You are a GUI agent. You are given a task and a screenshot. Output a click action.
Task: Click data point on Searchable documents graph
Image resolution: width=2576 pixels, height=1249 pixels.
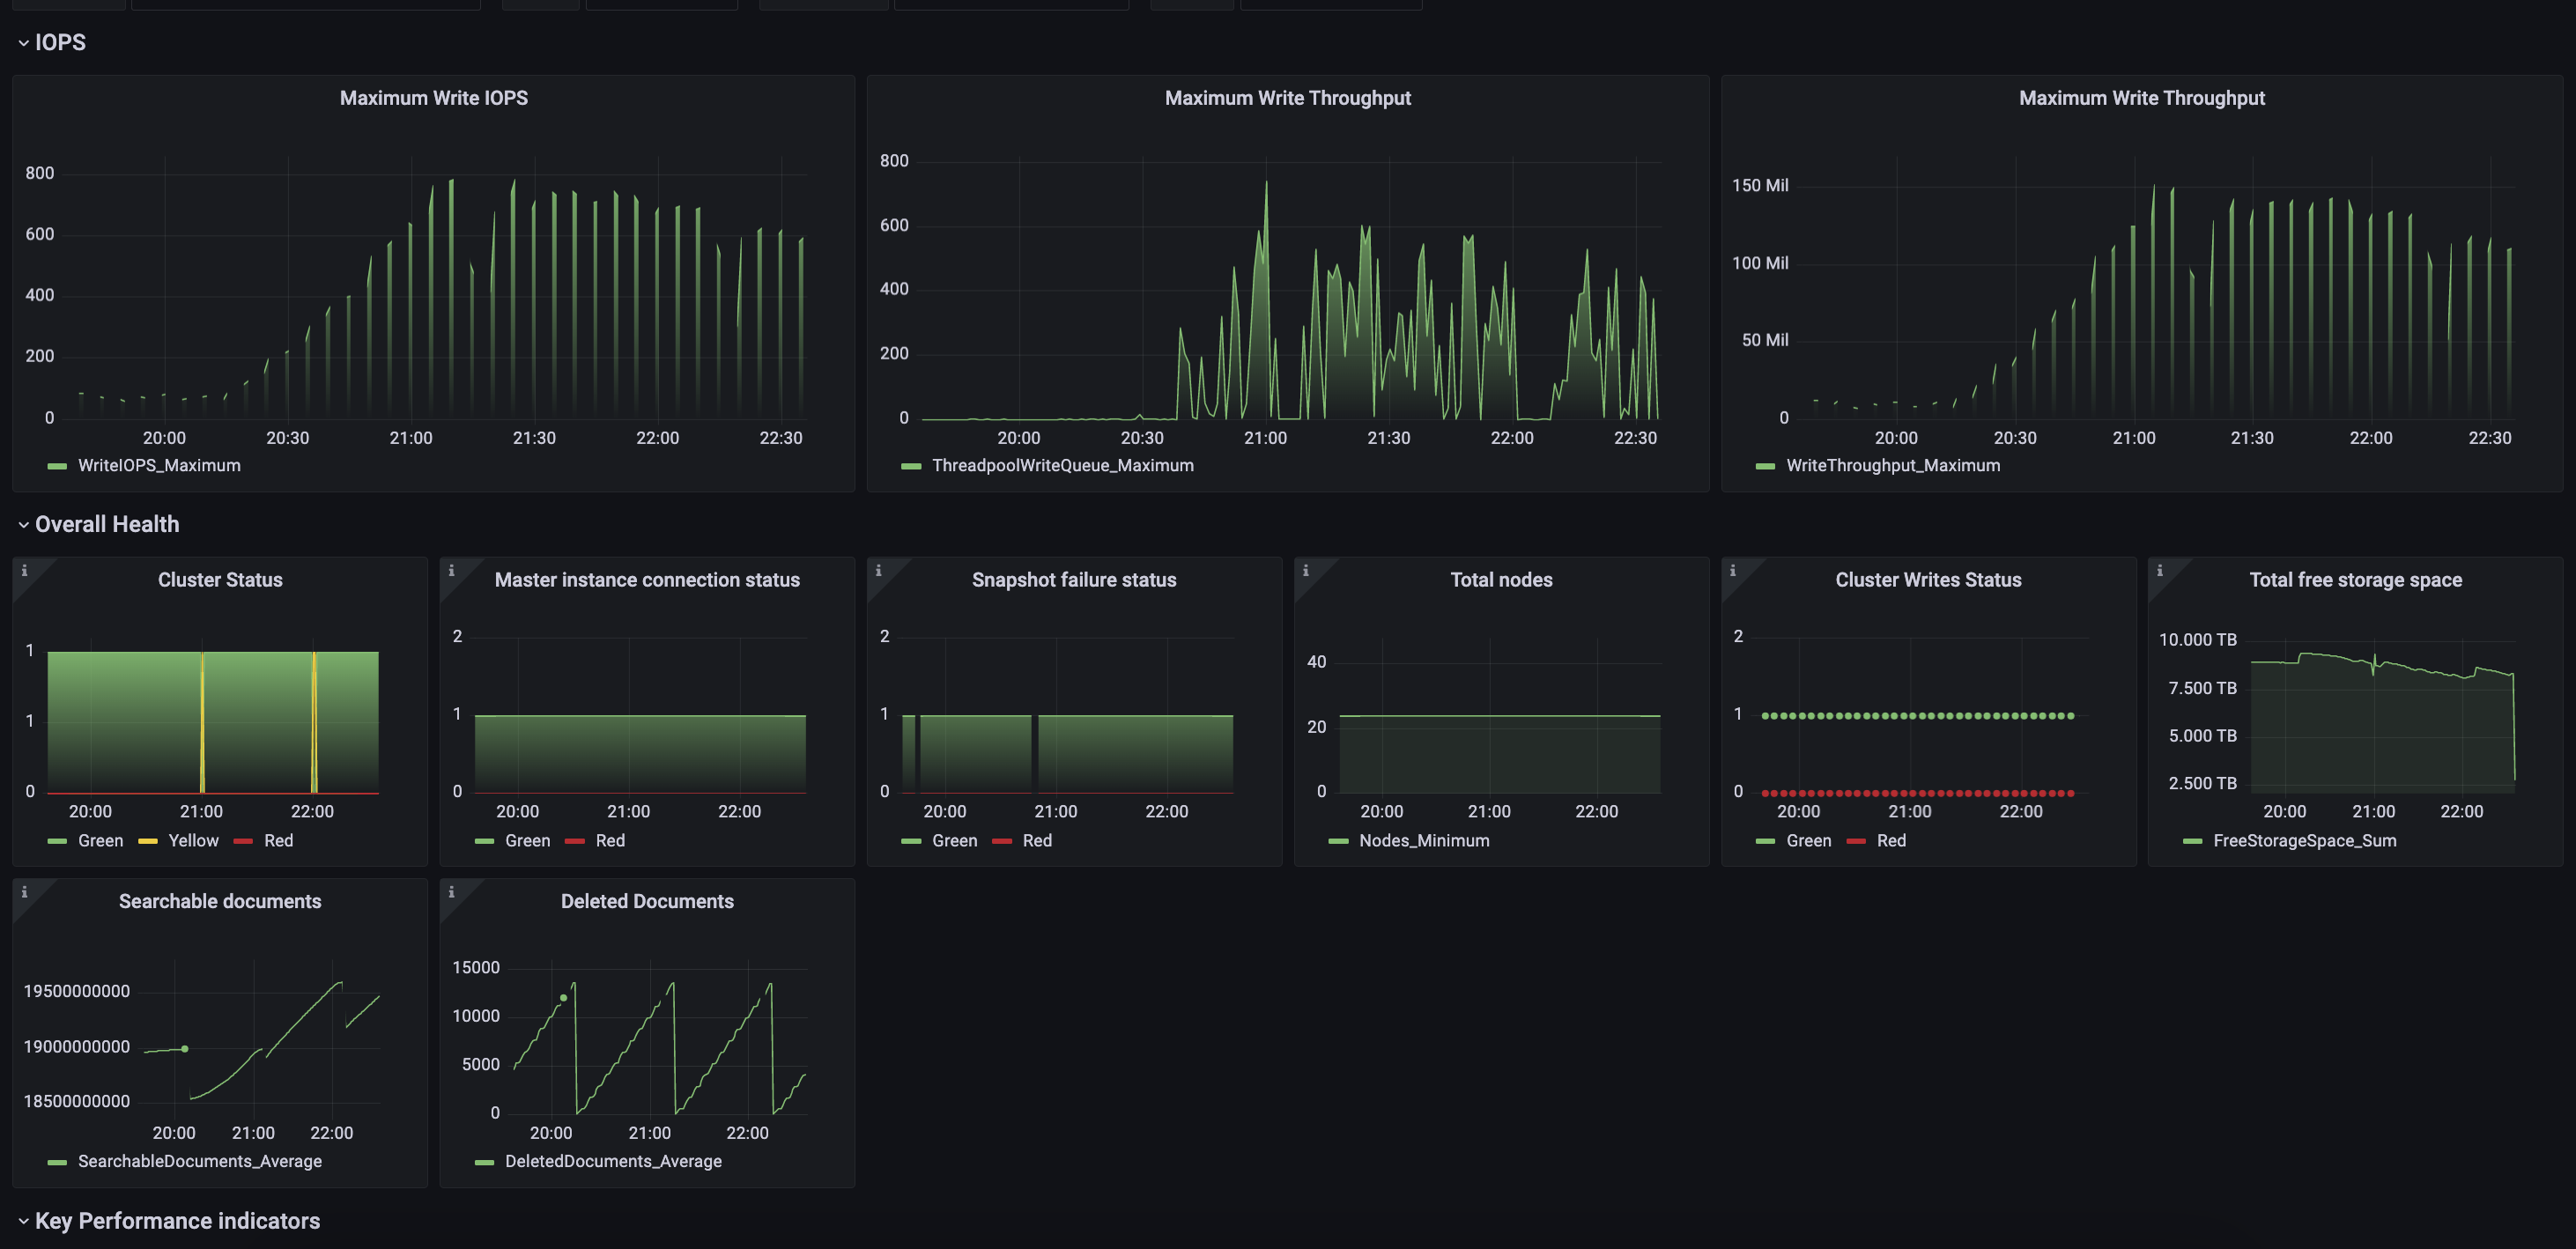185,1049
